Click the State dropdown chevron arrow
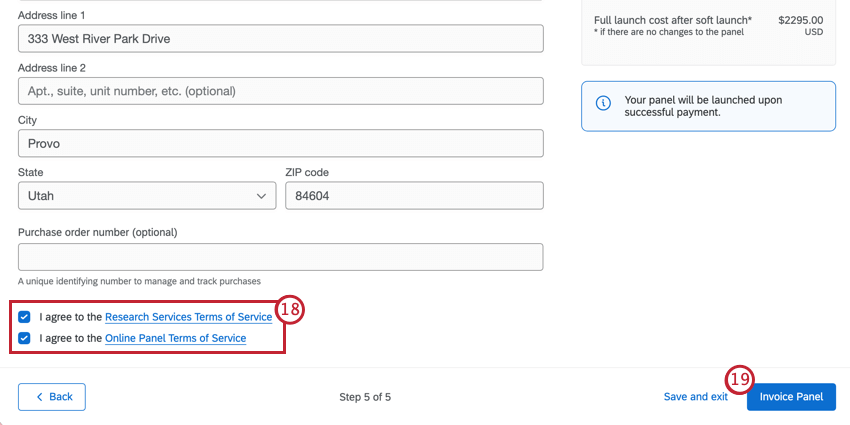This screenshot has width=850, height=425. coord(261,196)
